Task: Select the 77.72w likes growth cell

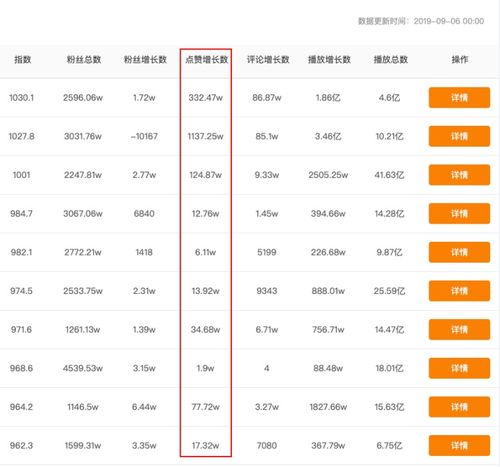Action: (205, 407)
